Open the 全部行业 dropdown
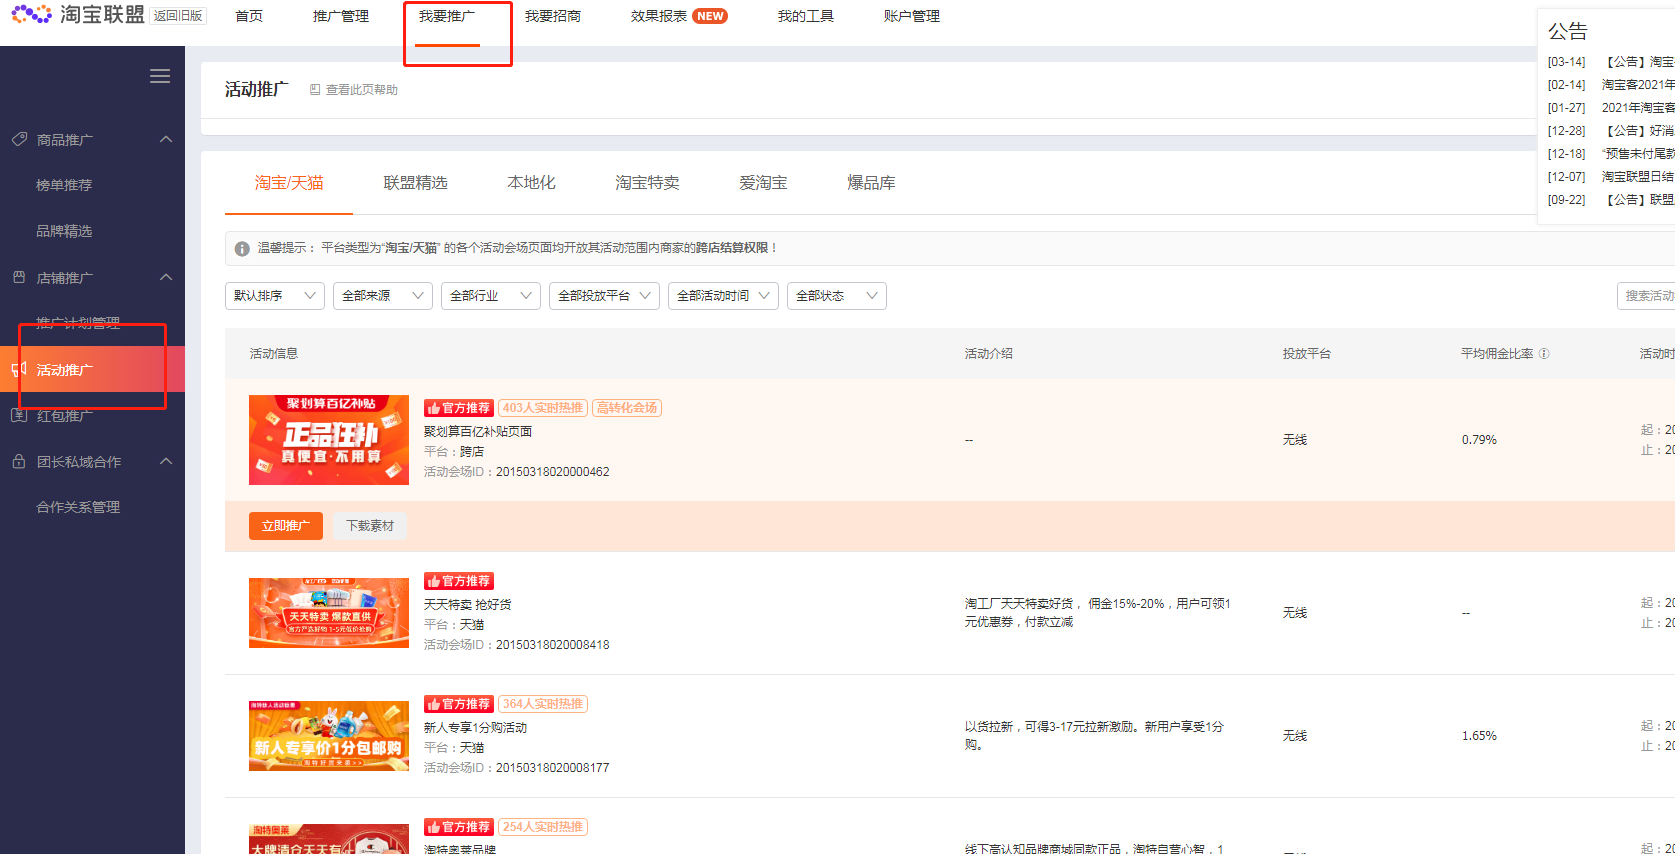 [x=491, y=296]
